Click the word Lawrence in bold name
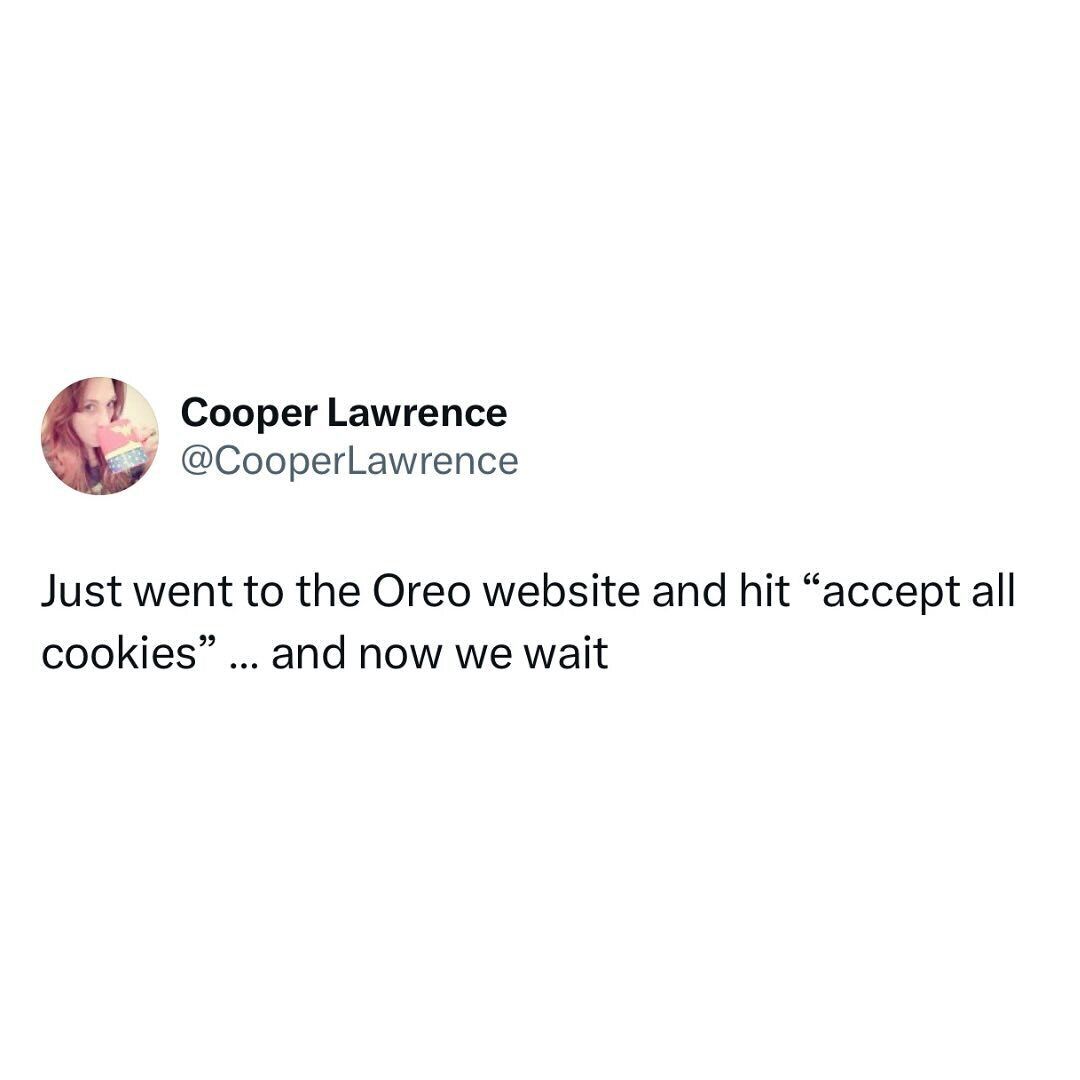 [417, 413]
